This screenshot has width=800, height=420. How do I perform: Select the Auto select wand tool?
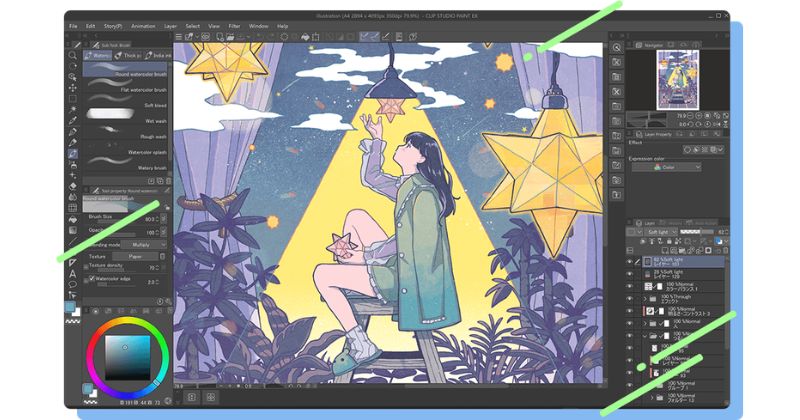72,110
